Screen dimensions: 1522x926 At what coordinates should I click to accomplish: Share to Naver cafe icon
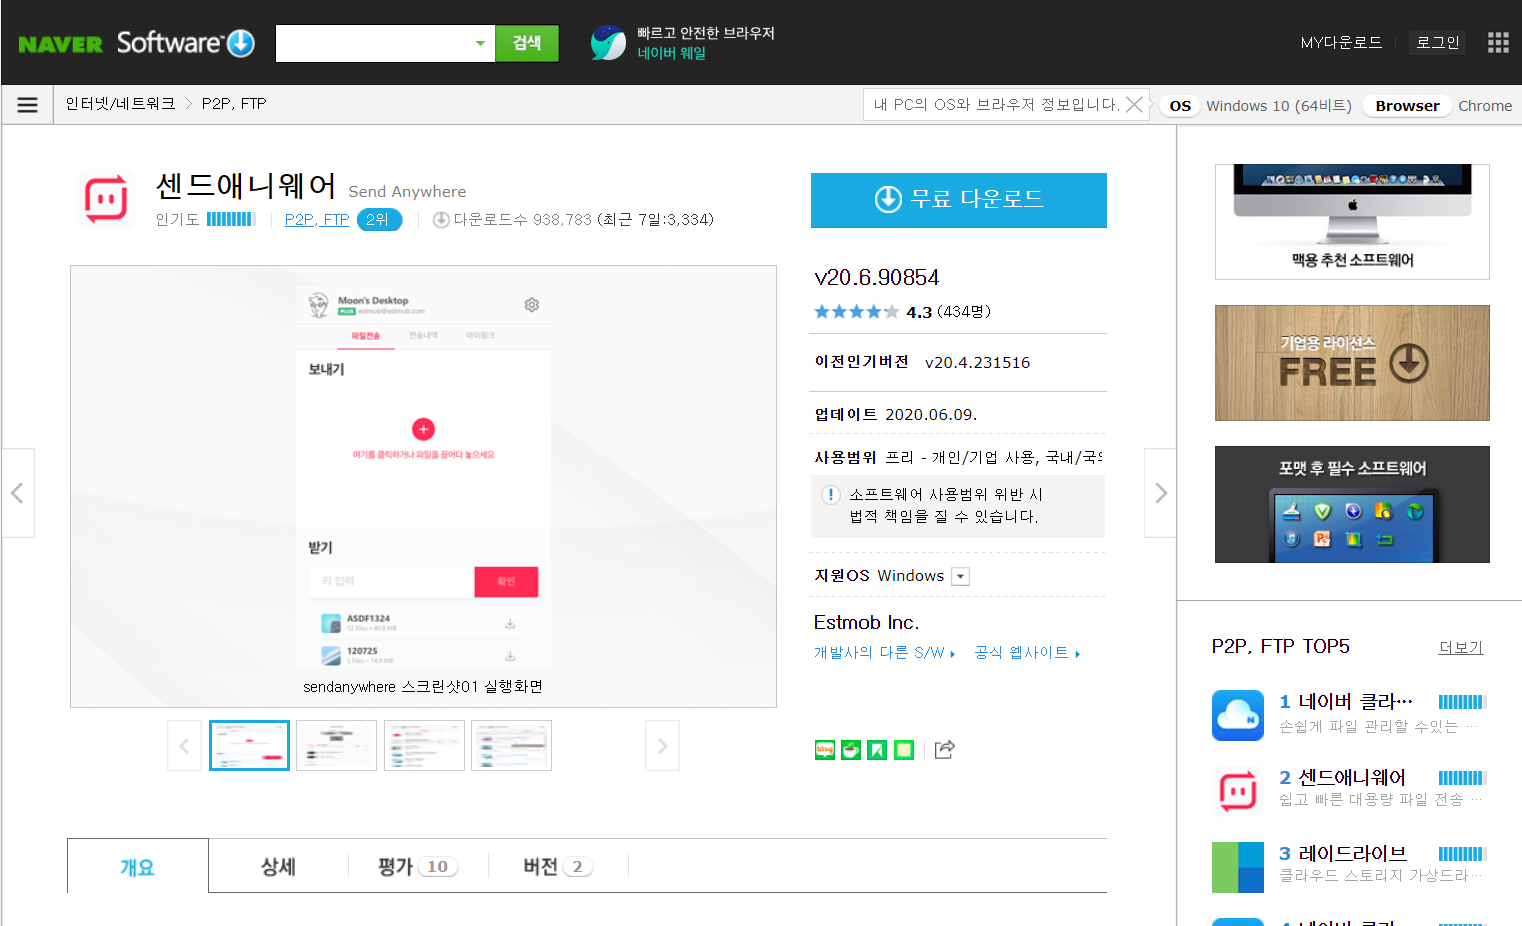(851, 750)
